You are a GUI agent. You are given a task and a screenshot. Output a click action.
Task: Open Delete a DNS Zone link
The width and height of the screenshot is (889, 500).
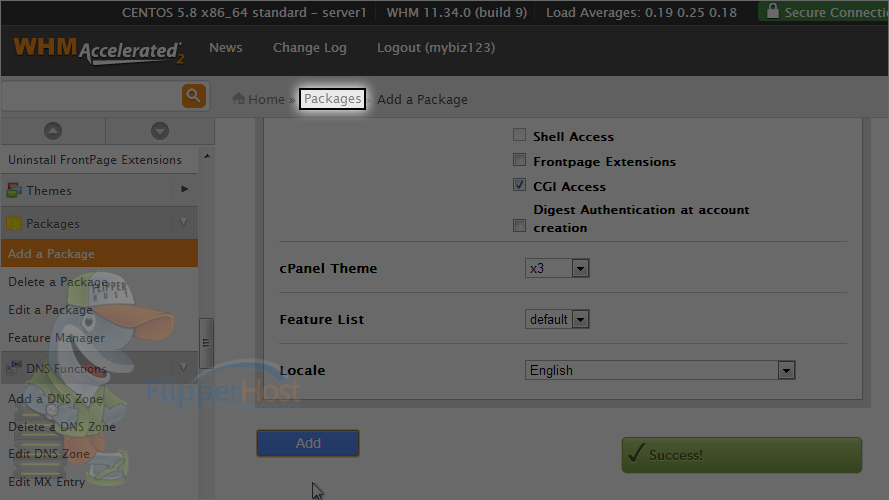pyautogui.click(x=62, y=426)
